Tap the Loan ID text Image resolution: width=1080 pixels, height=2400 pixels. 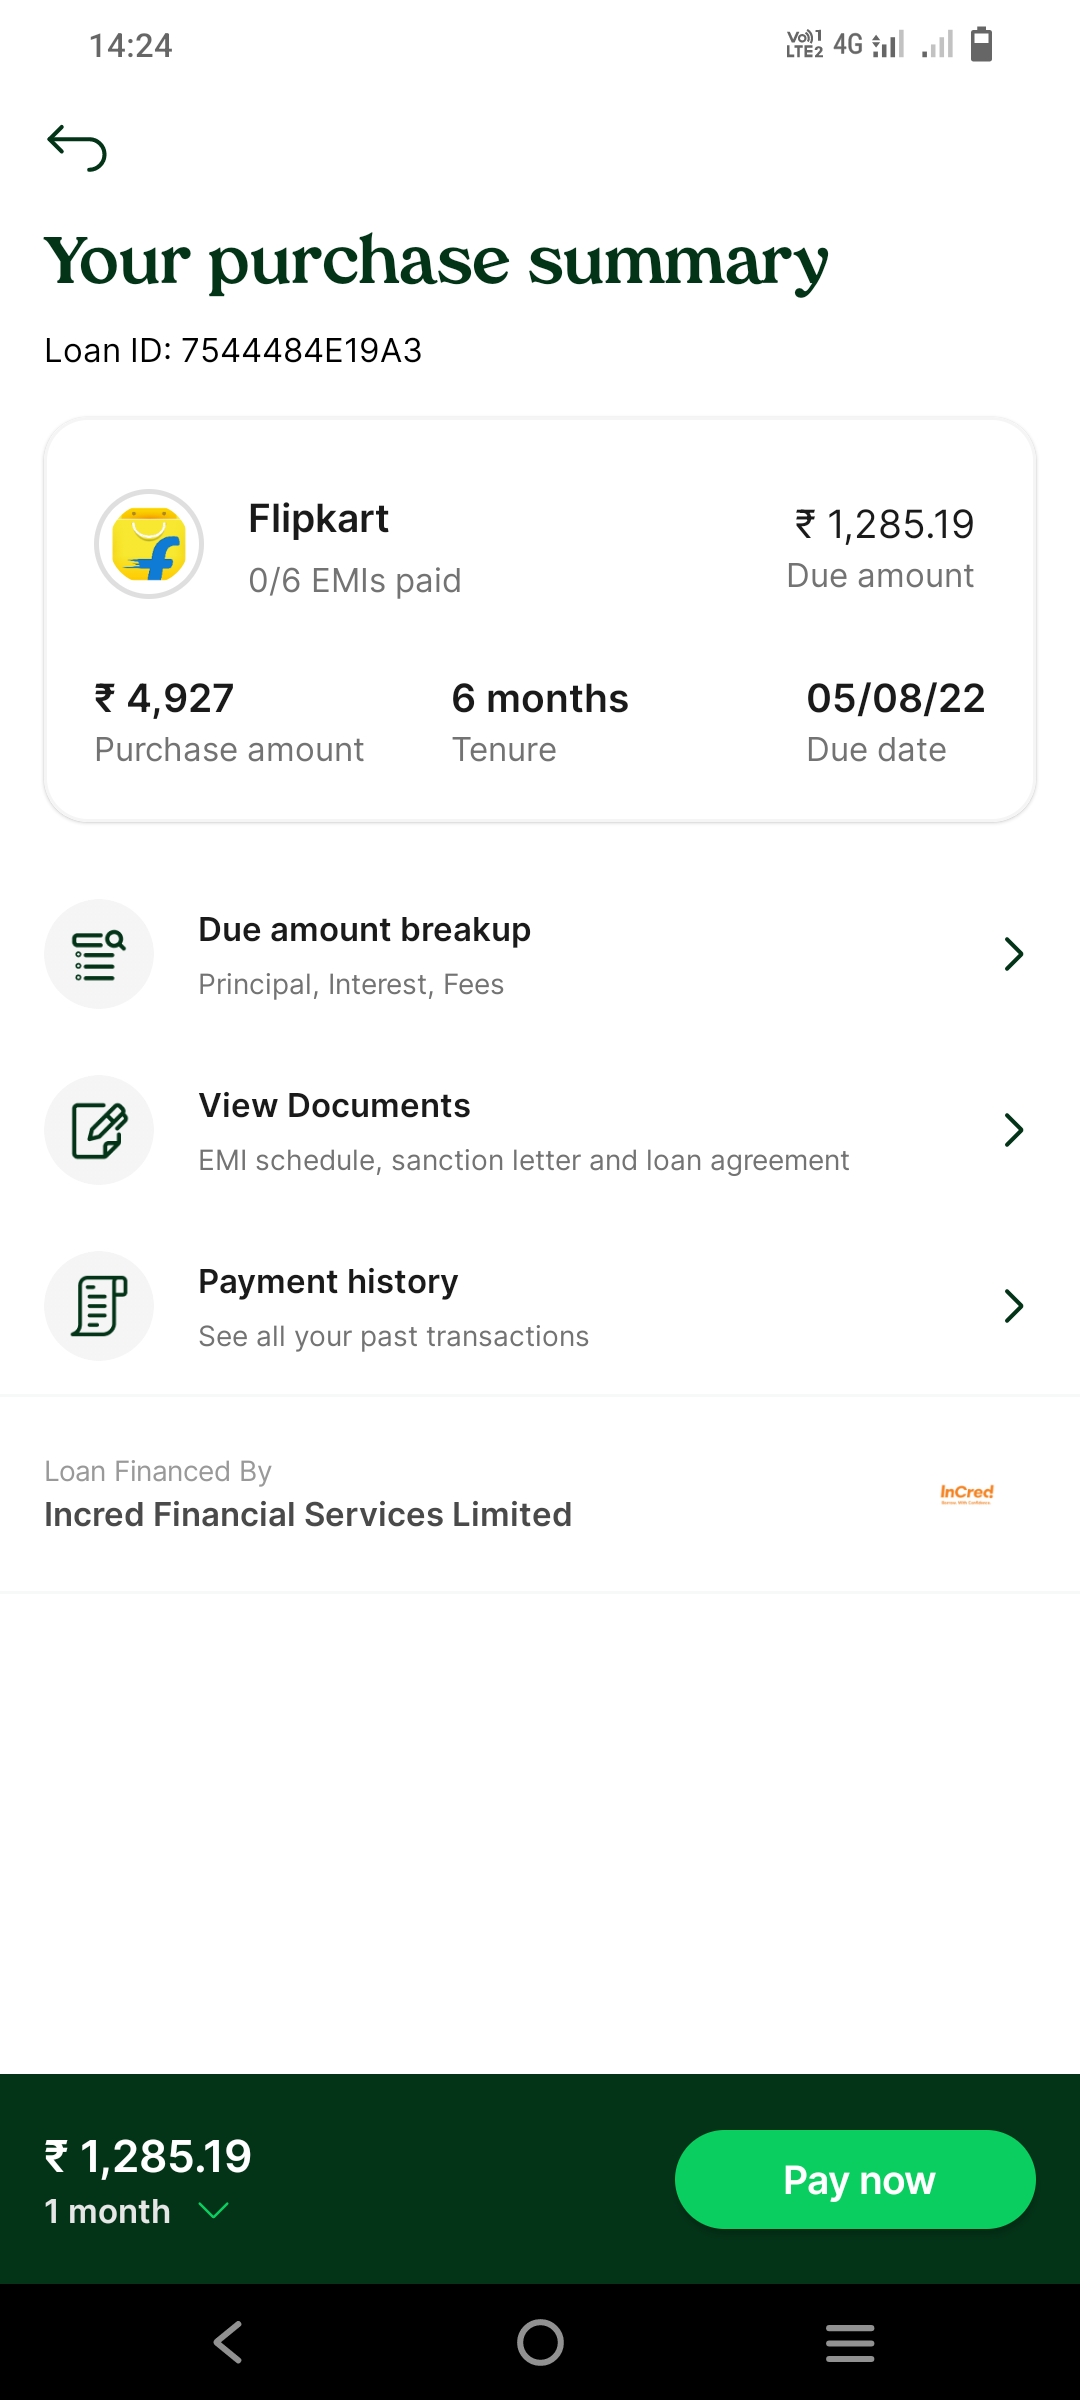coord(233,351)
